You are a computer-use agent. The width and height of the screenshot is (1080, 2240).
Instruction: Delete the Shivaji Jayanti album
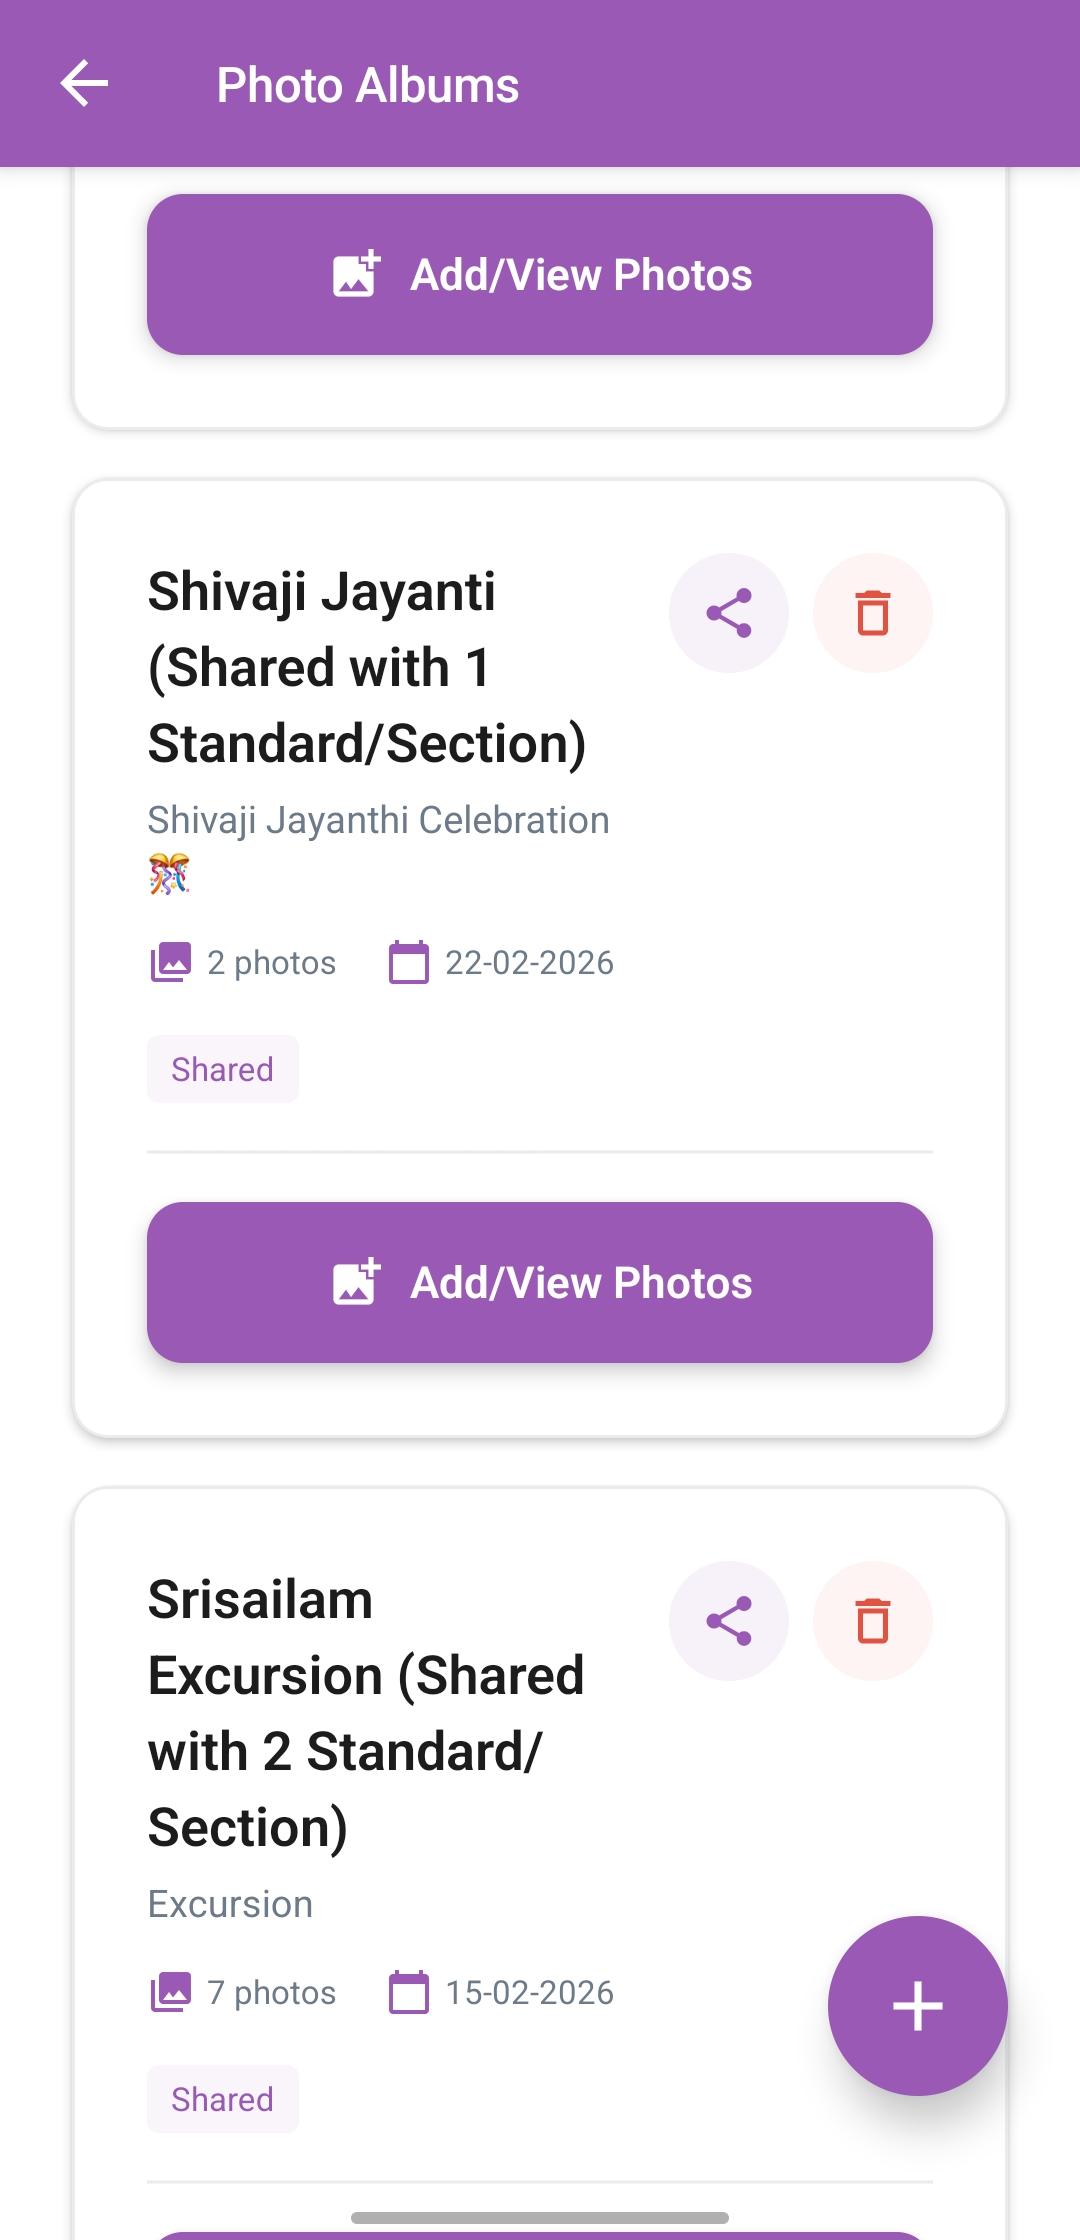[x=872, y=613]
